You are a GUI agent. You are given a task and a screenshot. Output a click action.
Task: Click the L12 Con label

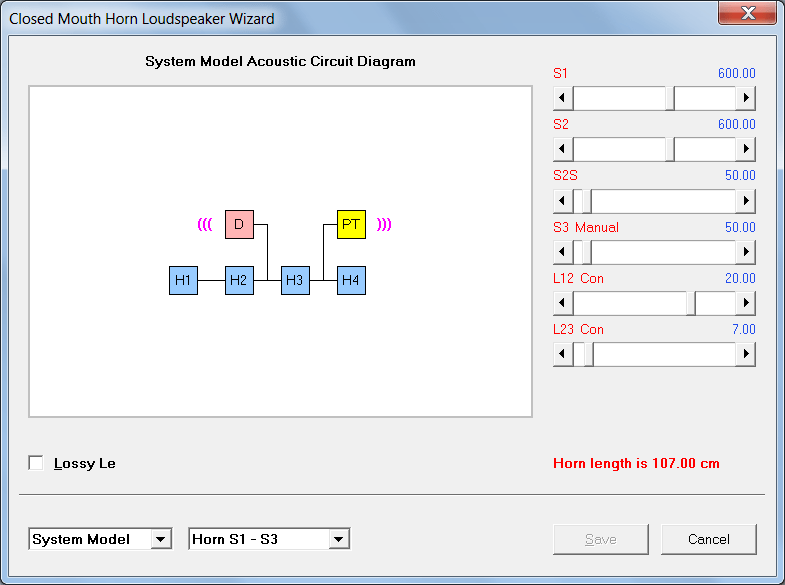coord(578,278)
